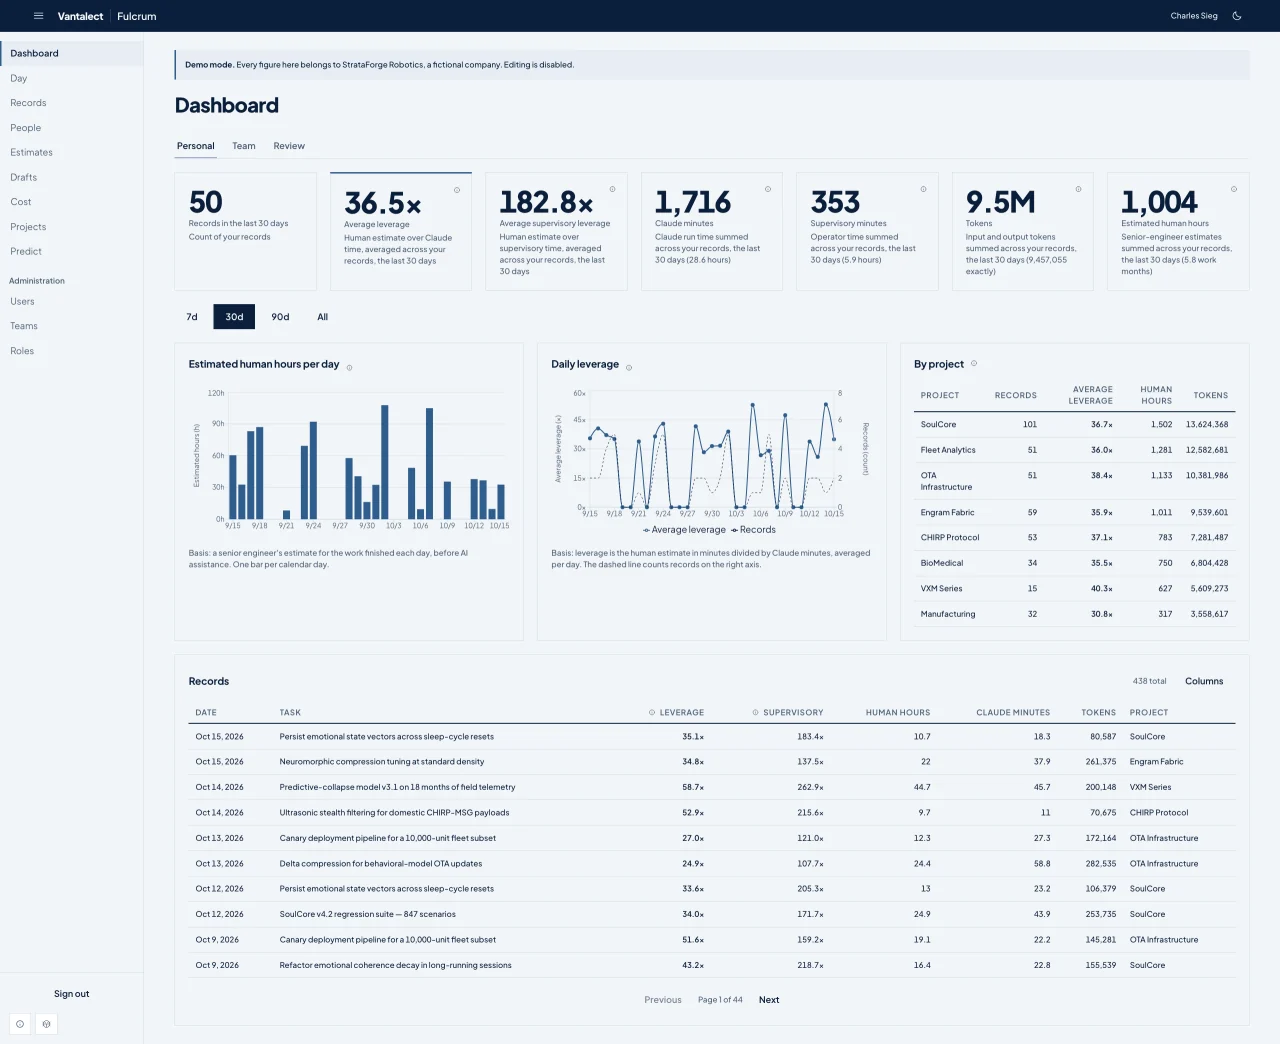Click the Charles Sieg user name
1280x1044 pixels.
tap(1194, 16)
